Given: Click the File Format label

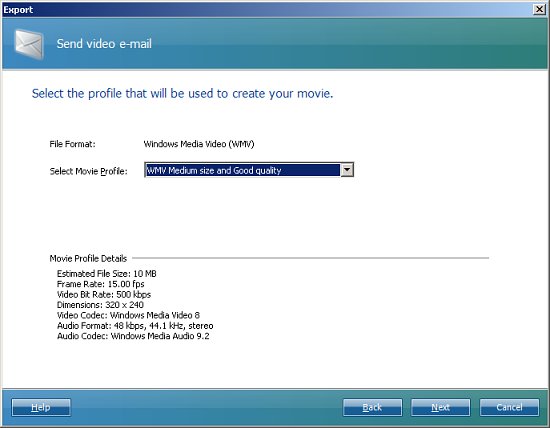Looking at the screenshot, I should pos(72,144).
